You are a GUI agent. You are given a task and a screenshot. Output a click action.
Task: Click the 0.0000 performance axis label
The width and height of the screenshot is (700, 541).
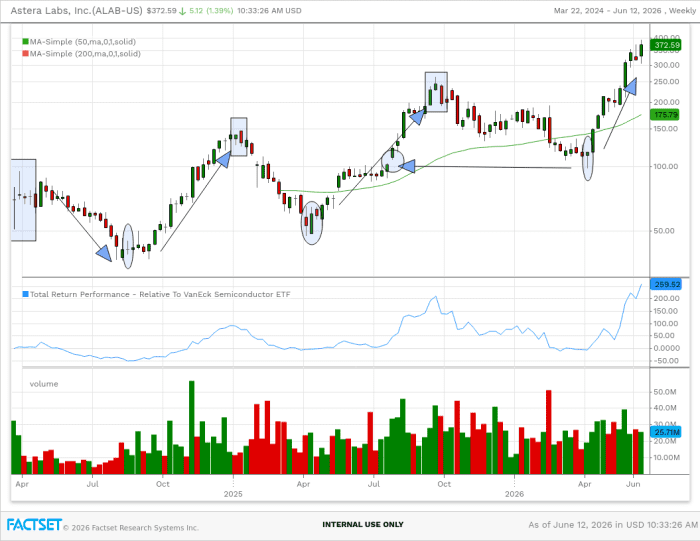click(667, 348)
